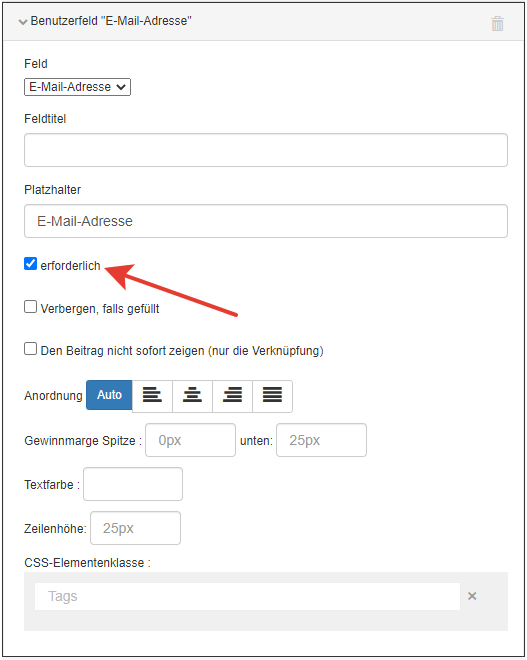Image resolution: width=527 pixels, height=660 pixels.
Task: Click into the Platzhalter input field
Action: 266,221
